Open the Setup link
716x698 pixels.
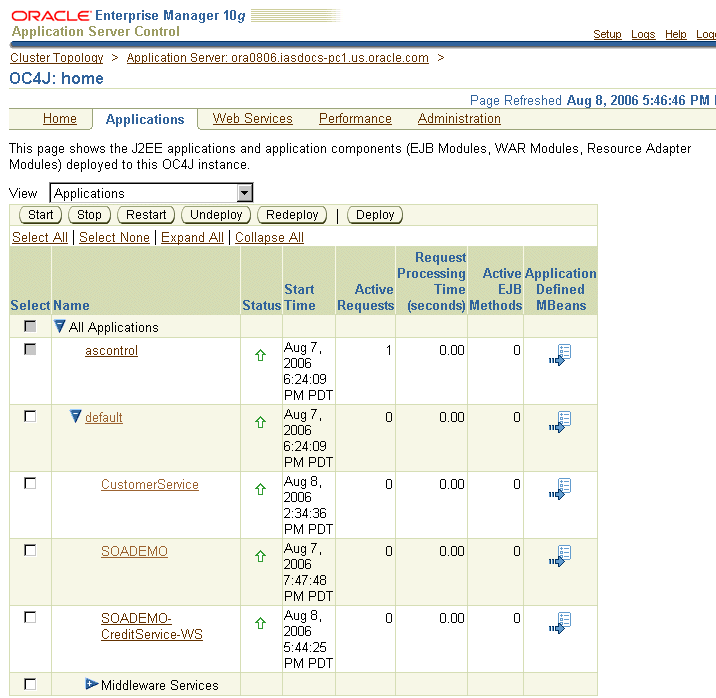pos(607,34)
